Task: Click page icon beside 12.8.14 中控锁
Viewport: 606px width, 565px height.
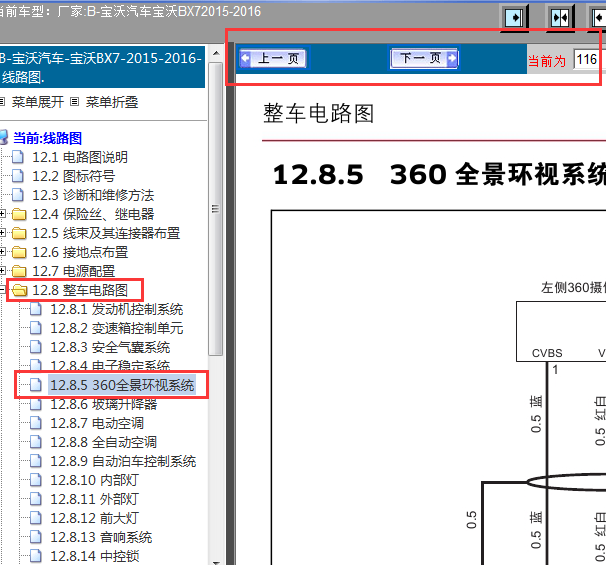Action: coord(36,556)
